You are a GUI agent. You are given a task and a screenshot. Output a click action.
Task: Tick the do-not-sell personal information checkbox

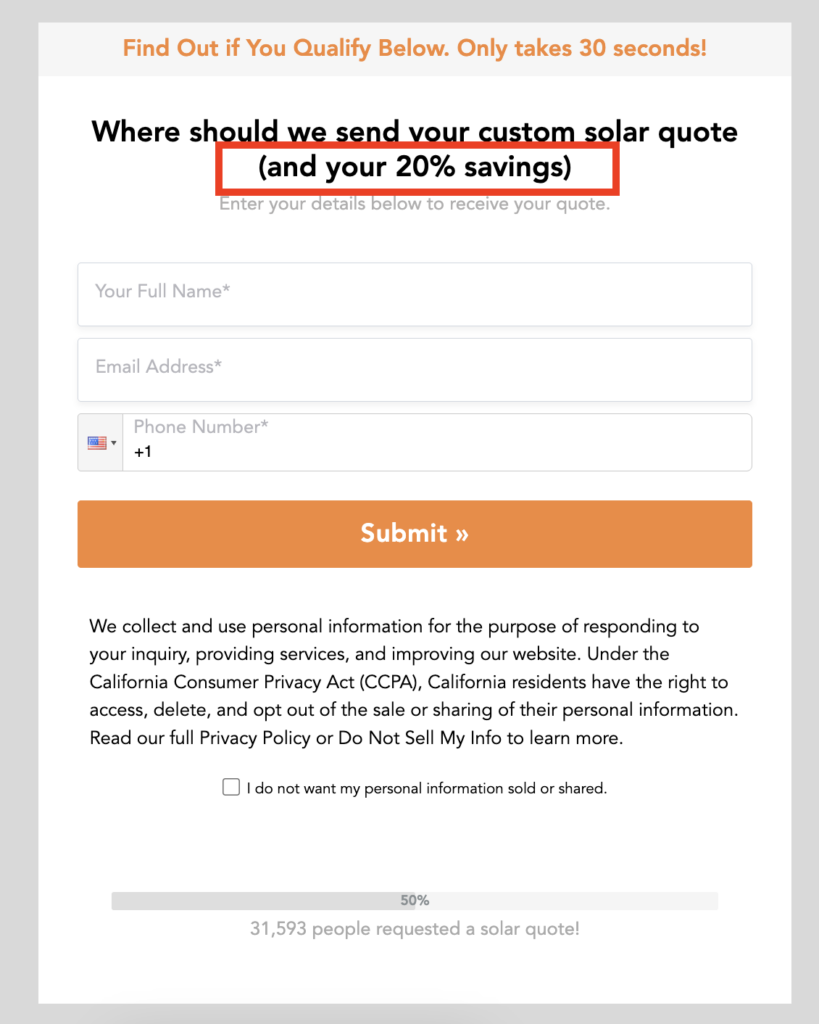tap(231, 788)
